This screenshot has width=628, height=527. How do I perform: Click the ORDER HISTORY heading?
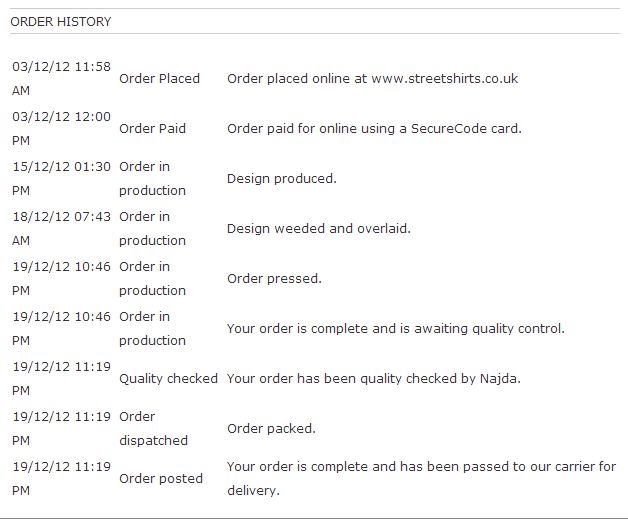[61, 22]
